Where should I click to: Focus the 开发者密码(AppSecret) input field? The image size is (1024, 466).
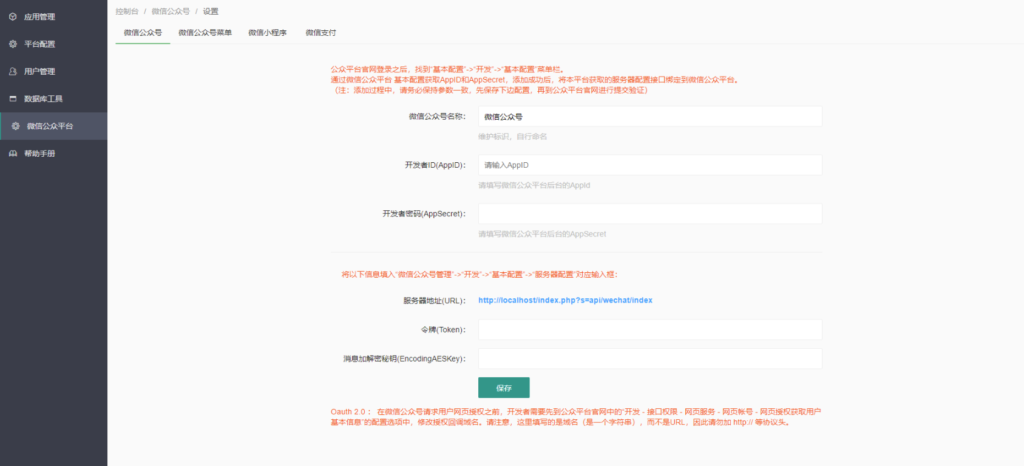650,213
